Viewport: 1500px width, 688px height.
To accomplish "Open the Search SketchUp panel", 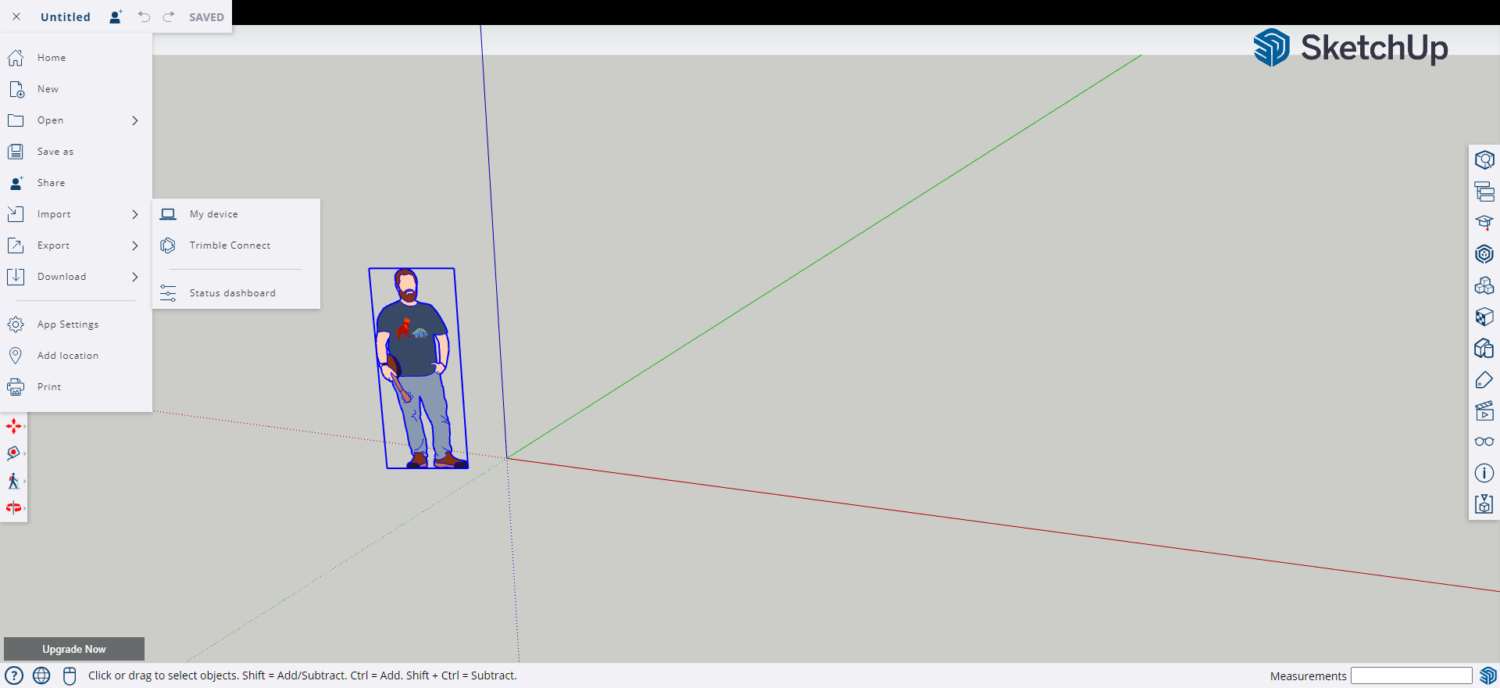I will coord(1484,159).
